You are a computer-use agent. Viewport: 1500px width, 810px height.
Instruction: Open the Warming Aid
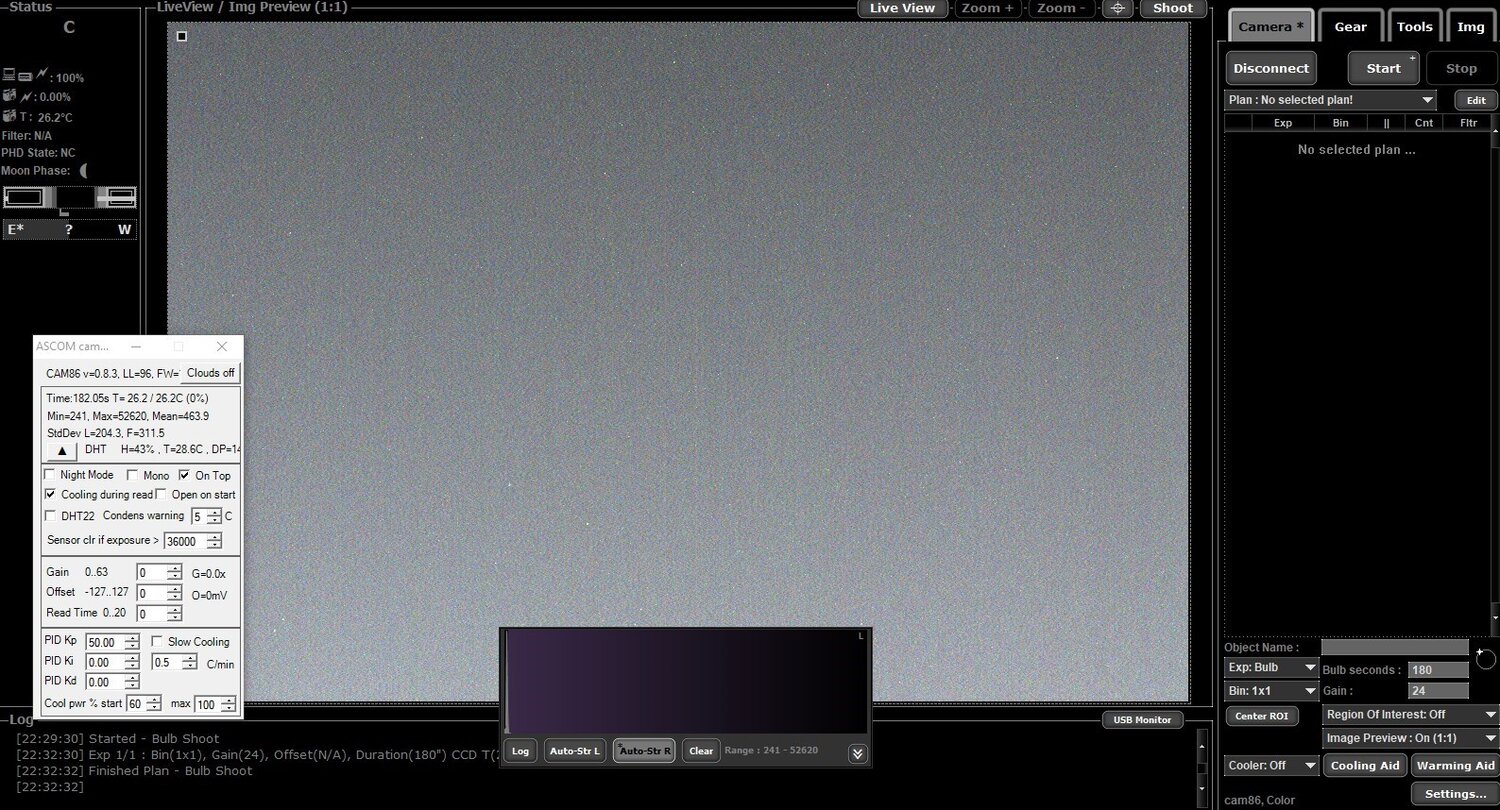coord(1456,766)
